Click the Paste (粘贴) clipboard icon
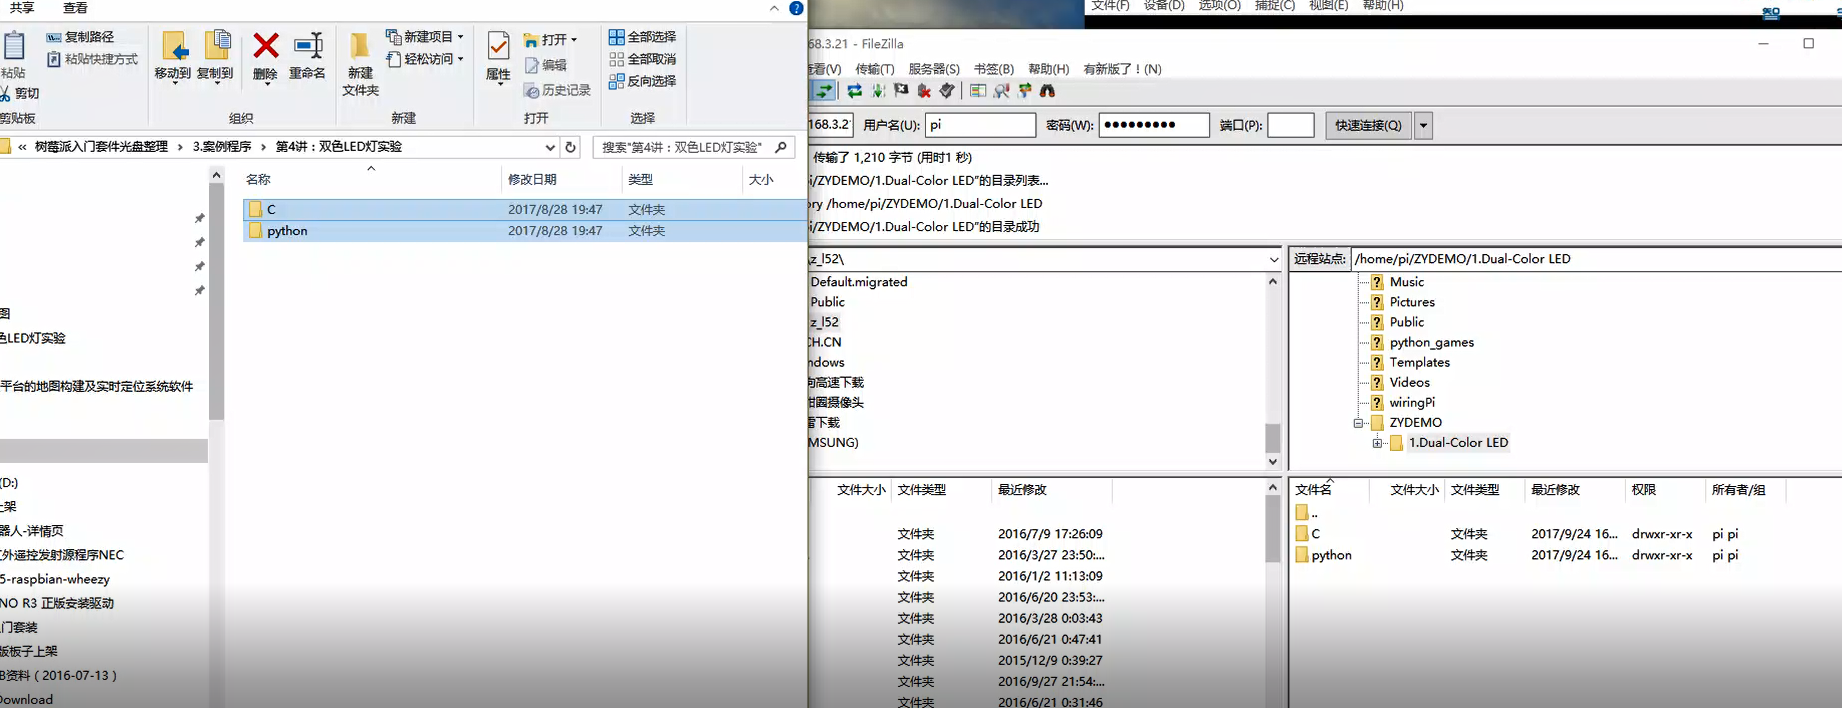This screenshot has width=1842, height=708. pyautogui.click(x=14, y=47)
